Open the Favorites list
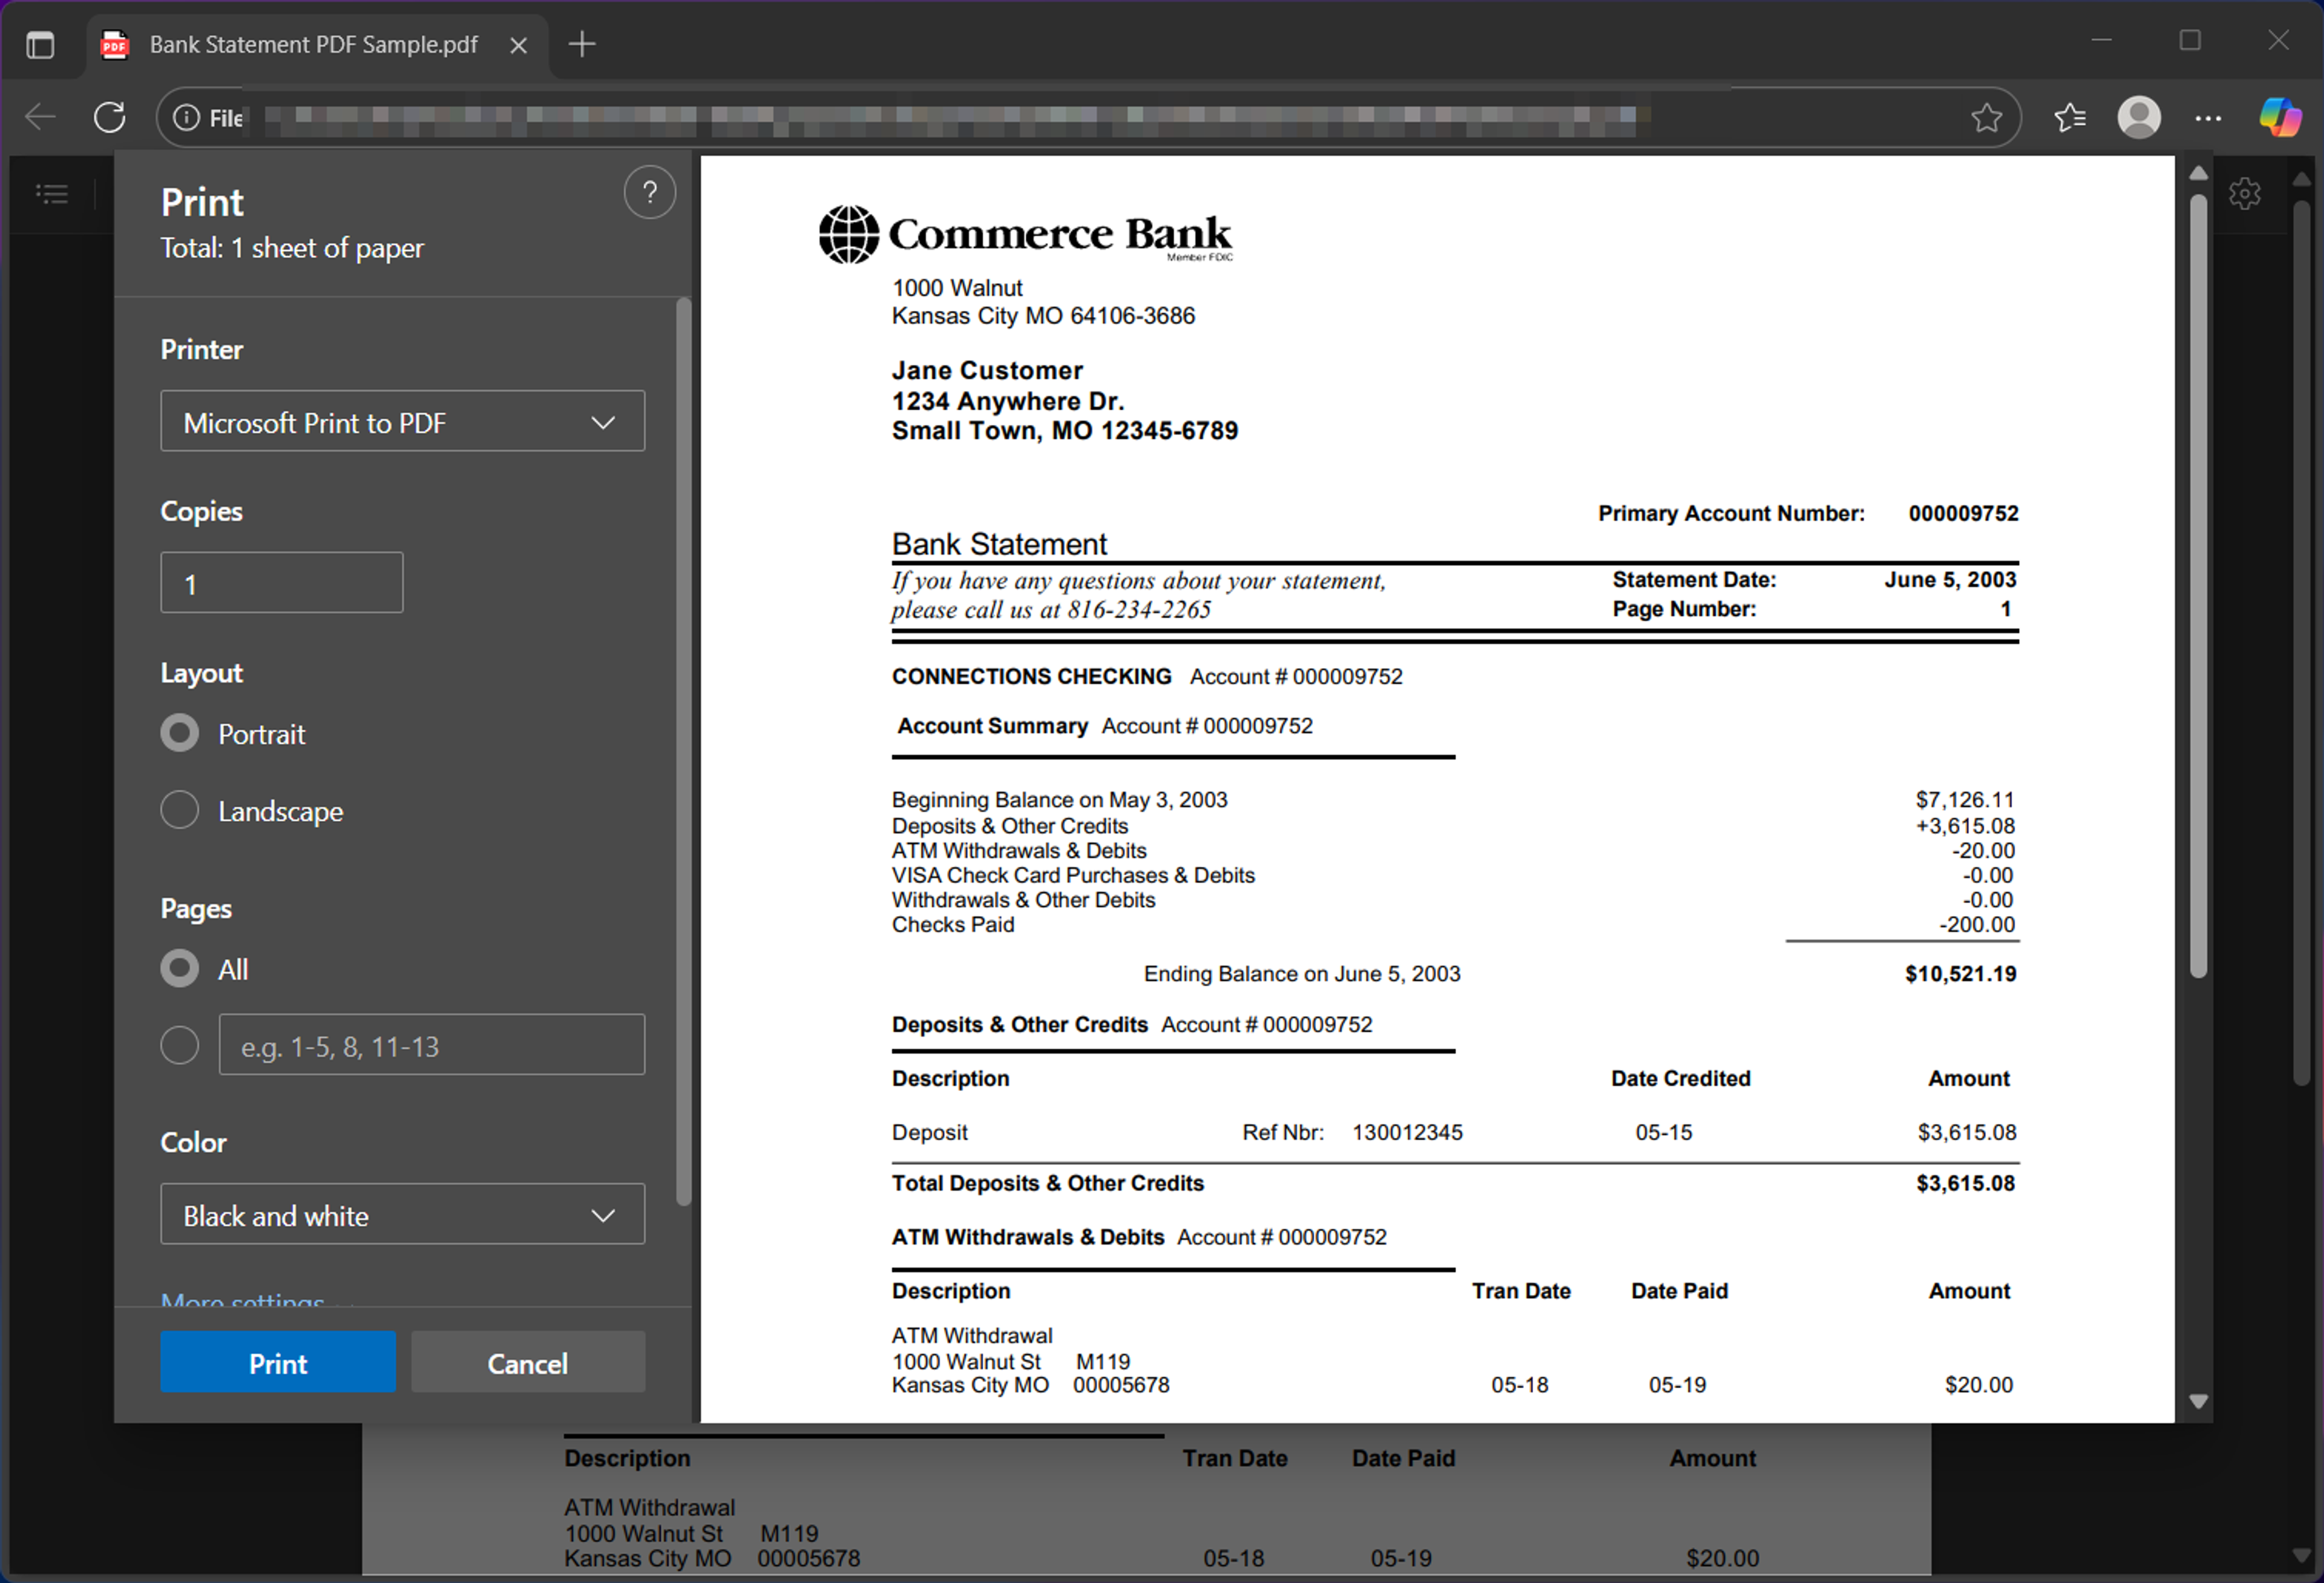The width and height of the screenshot is (2324, 1583). pyautogui.click(x=2070, y=118)
